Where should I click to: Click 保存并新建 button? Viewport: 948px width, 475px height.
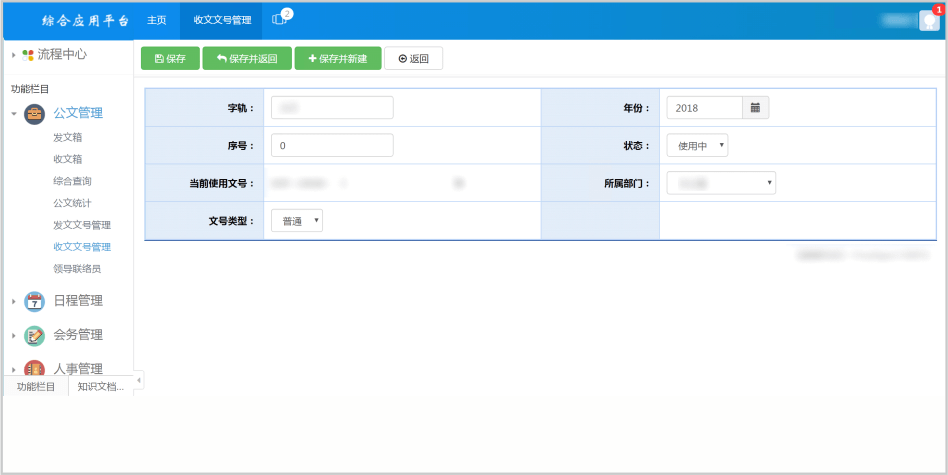(337, 59)
